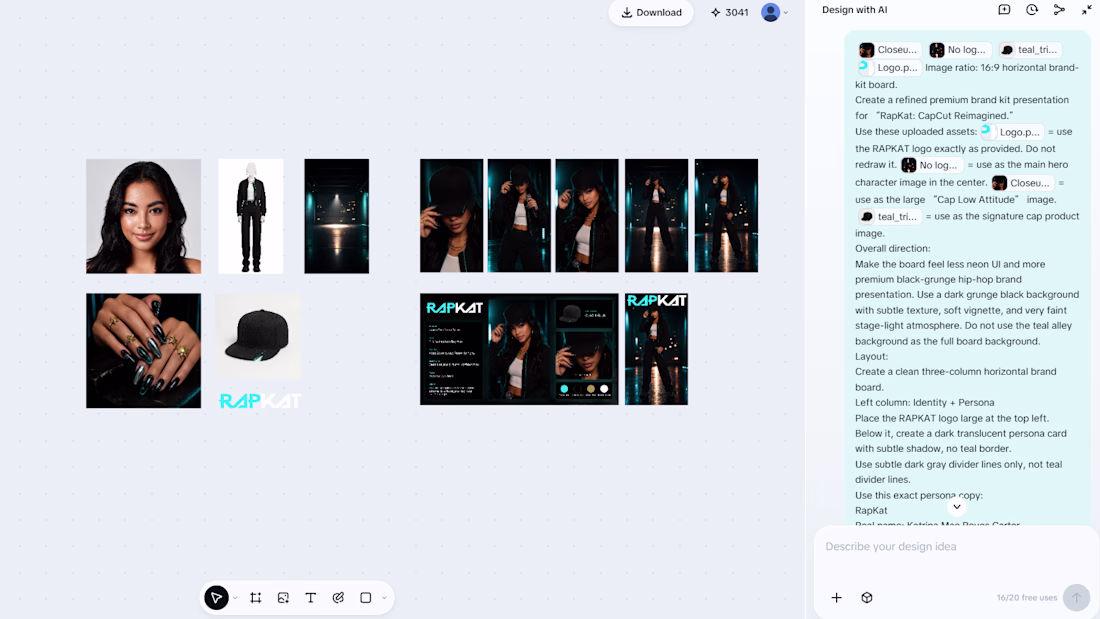1100x619 pixels.
Task: Click the Download button
Action: point(651,13)
